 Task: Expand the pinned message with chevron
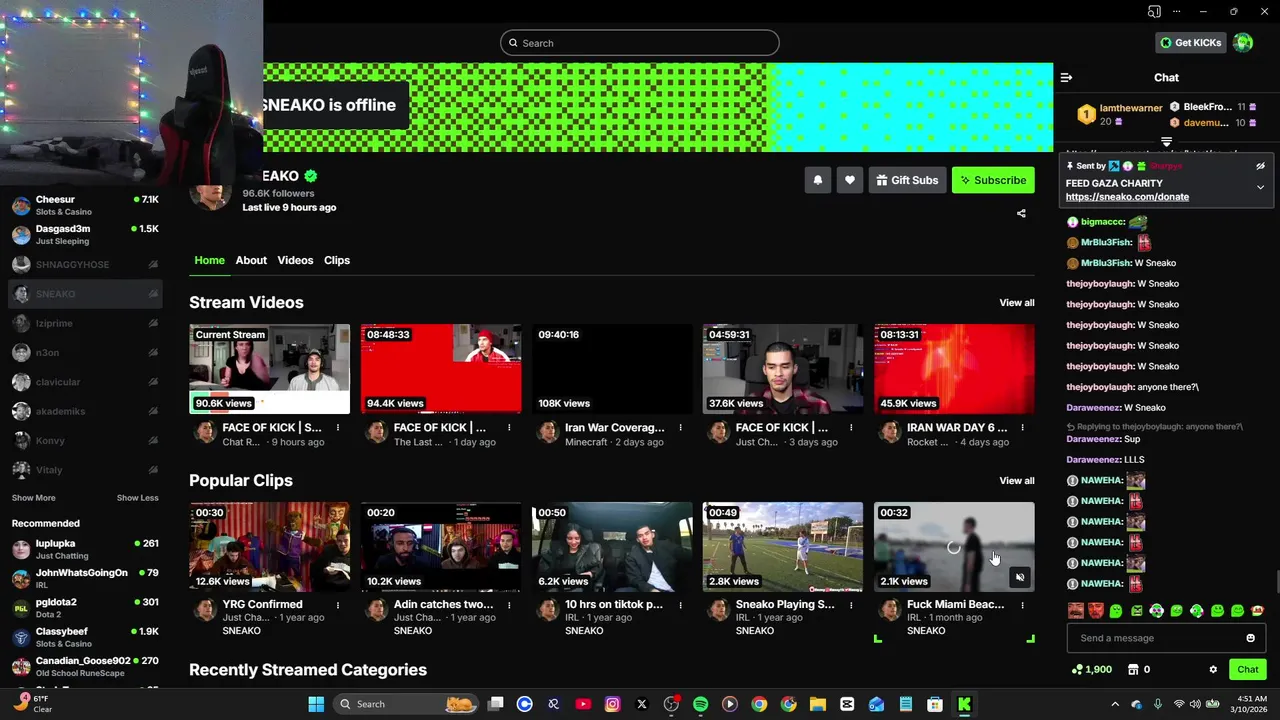click(1260, 187)
